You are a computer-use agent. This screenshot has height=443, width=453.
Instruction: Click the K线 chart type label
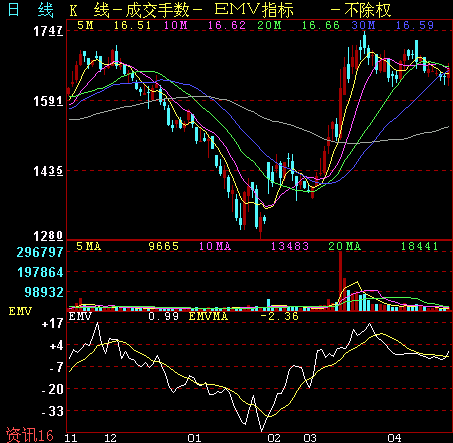(90, 10)
